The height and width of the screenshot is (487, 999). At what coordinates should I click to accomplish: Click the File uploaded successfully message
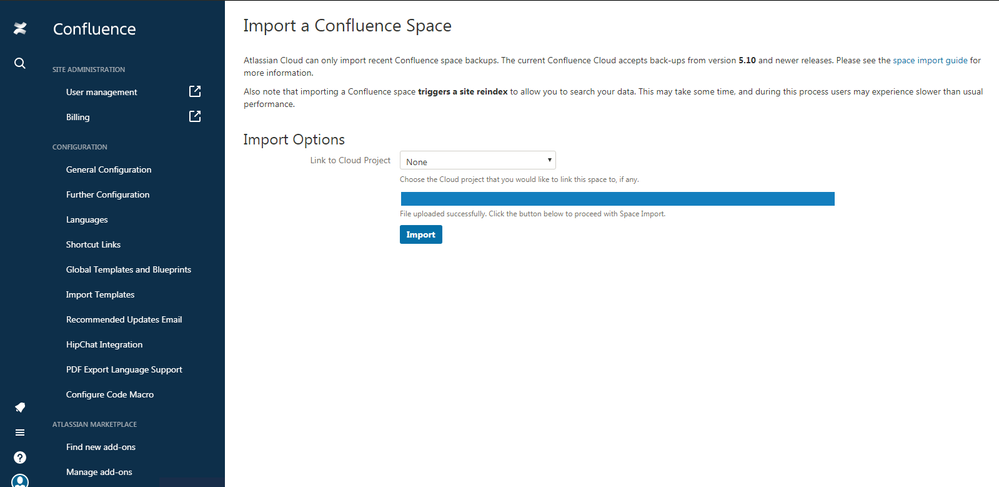pyautogui.click(x=533, y=214)
